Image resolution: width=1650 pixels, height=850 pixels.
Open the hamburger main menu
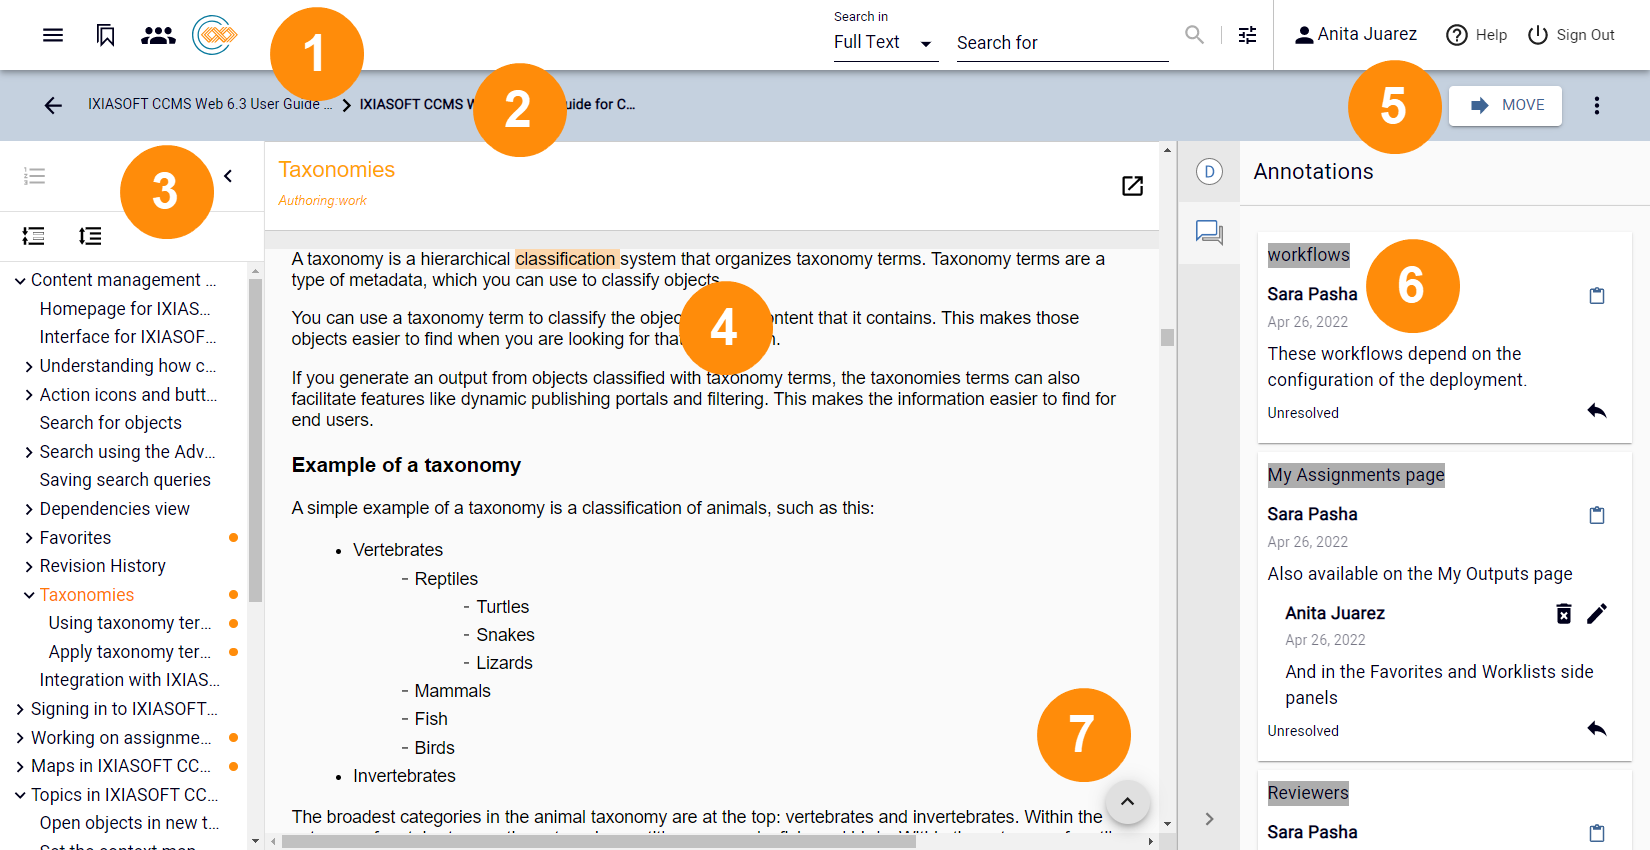53,35
